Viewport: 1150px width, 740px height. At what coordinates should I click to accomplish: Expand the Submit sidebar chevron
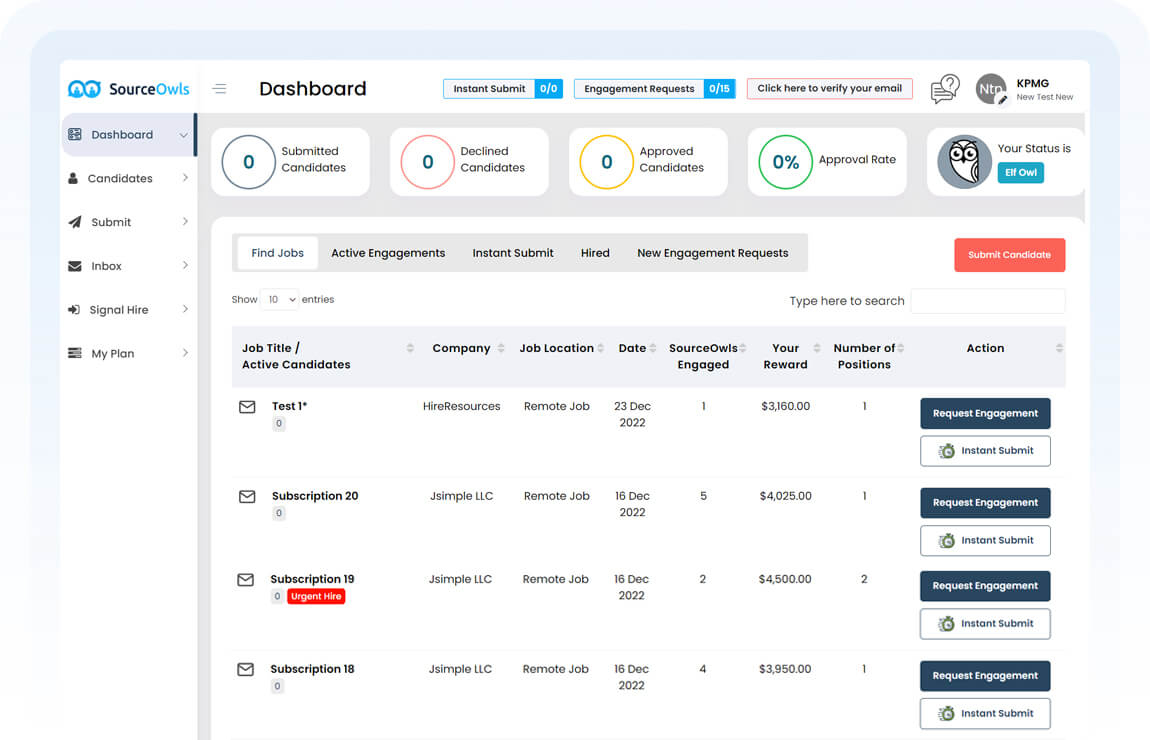(x=185, y=221)
